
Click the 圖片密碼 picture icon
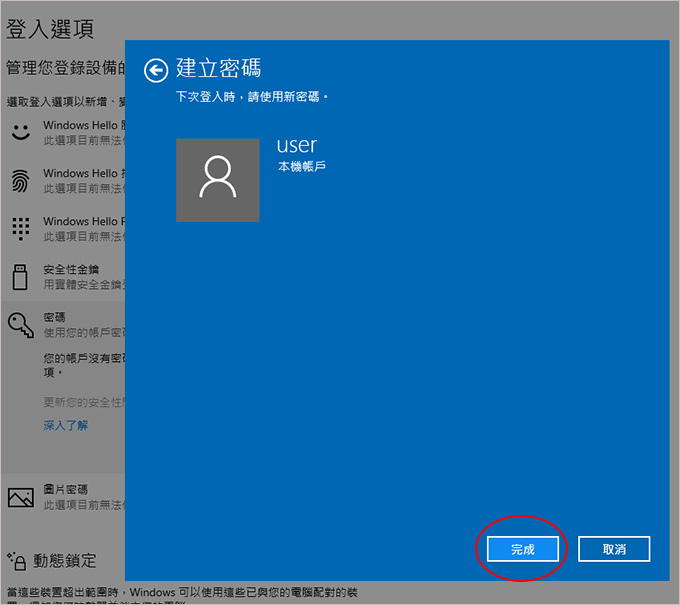click(20, 497)
